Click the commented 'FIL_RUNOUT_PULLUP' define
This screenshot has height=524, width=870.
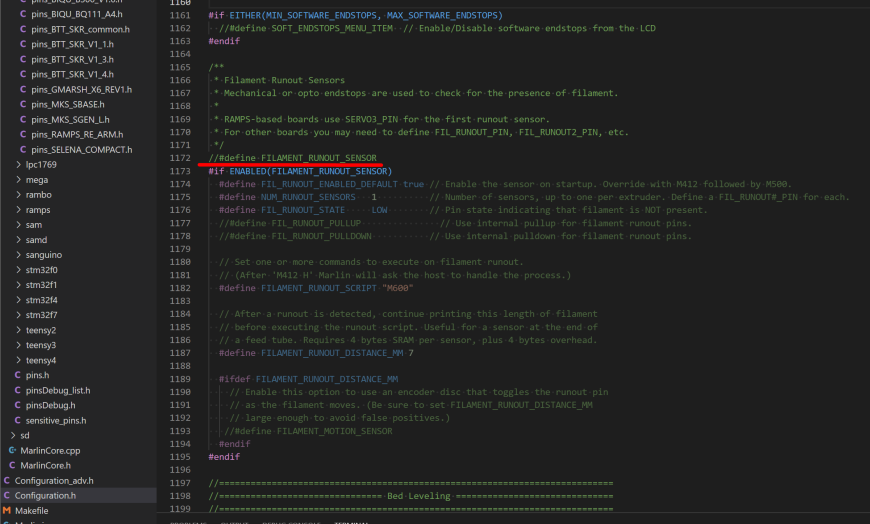(316, 223)
